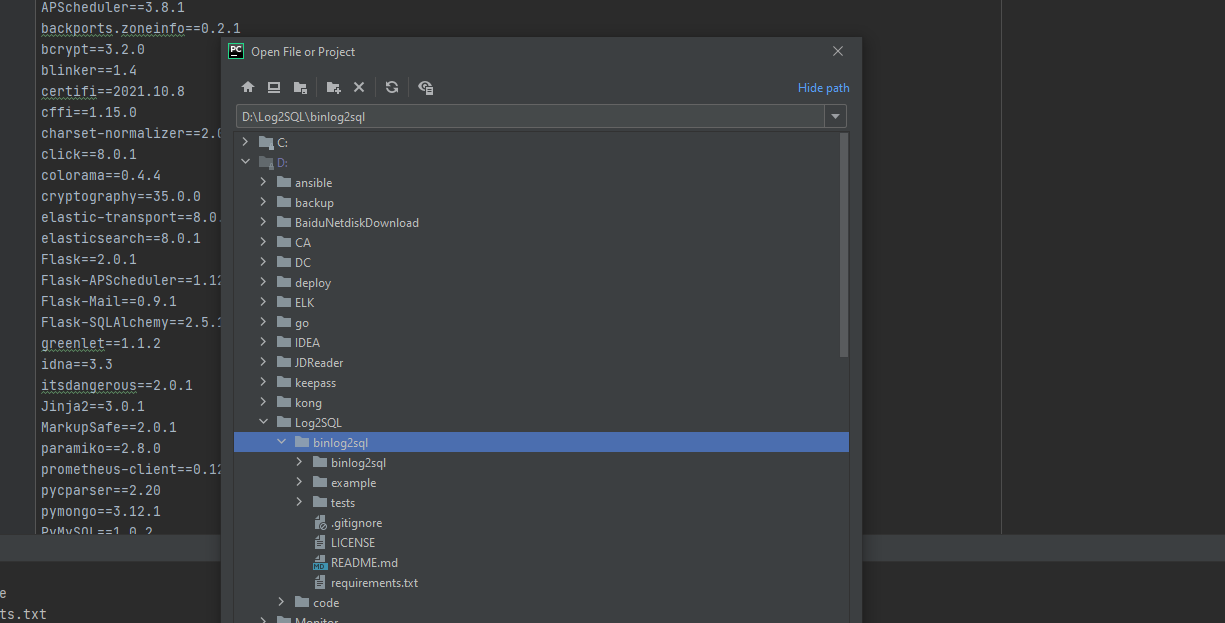The width and height of the screenshot is (1225, 623).
Task: Click the folder icon beside BaiduNetdiskDownload
Action: [284, 222]
